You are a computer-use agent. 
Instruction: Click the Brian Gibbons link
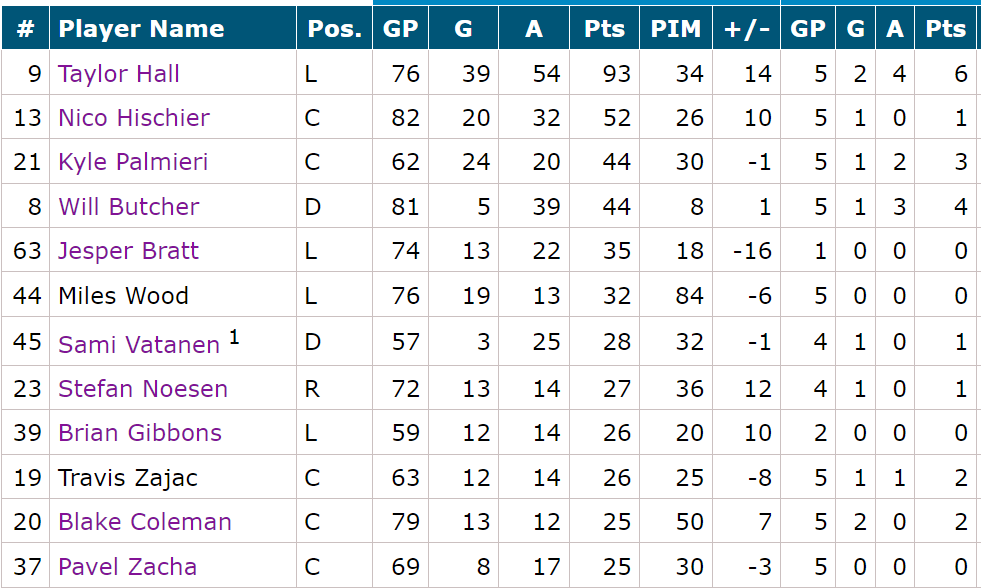(x=140, y=433)
